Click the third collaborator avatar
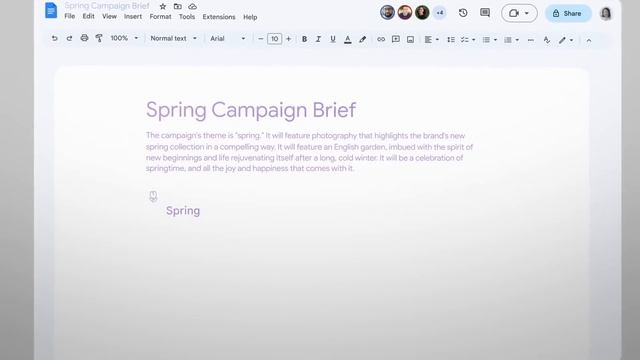640x360 pixels. [x=422, y=12]
